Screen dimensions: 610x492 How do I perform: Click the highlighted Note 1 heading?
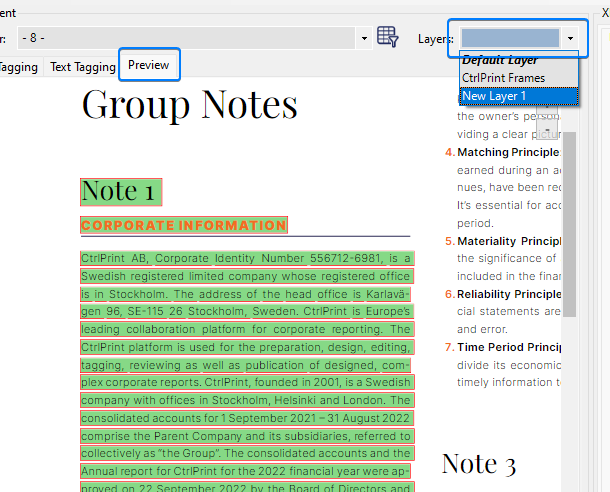(x=119, y=191)
